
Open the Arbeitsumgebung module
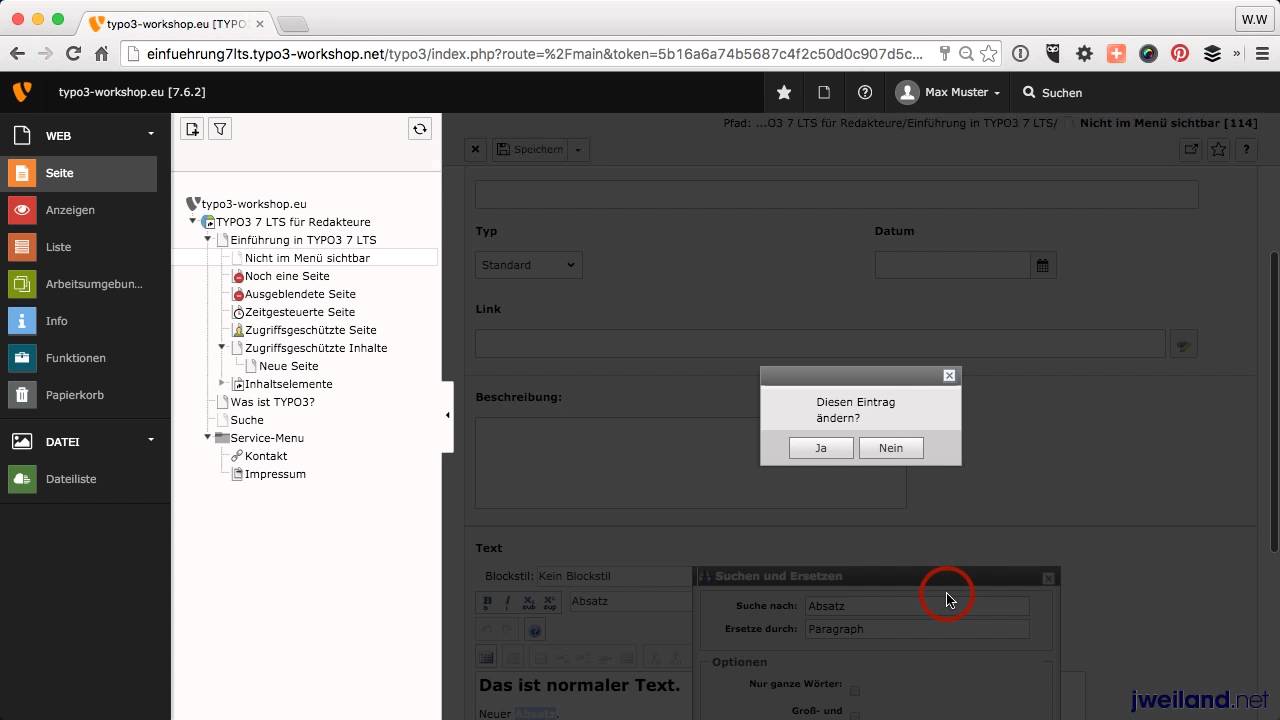pos(79,284)
